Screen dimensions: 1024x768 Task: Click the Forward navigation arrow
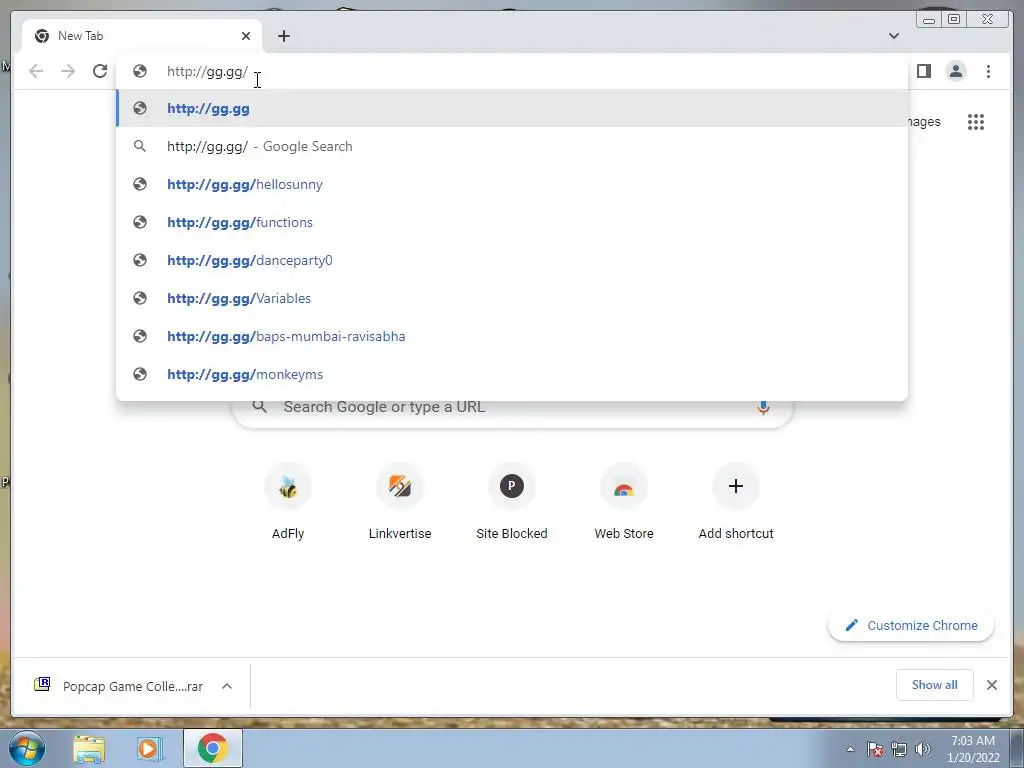click(68, 71)
